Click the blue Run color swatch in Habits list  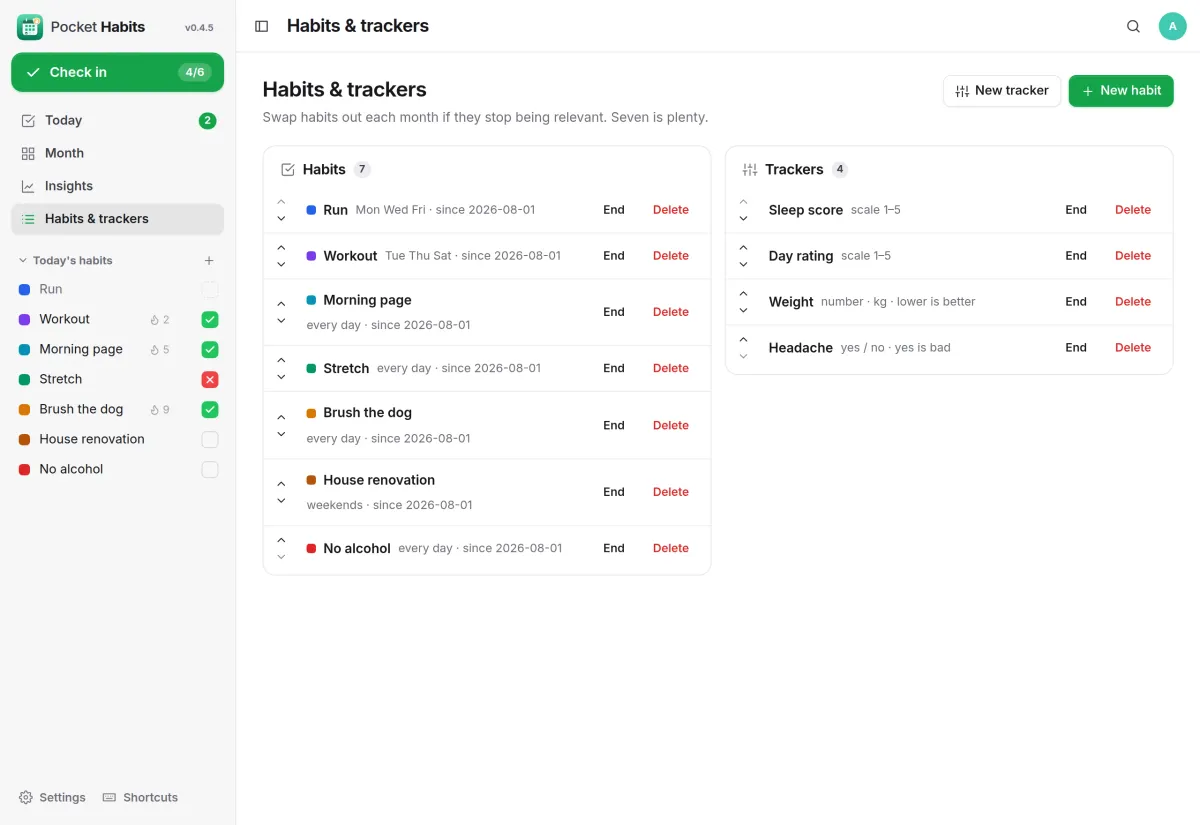312,210
